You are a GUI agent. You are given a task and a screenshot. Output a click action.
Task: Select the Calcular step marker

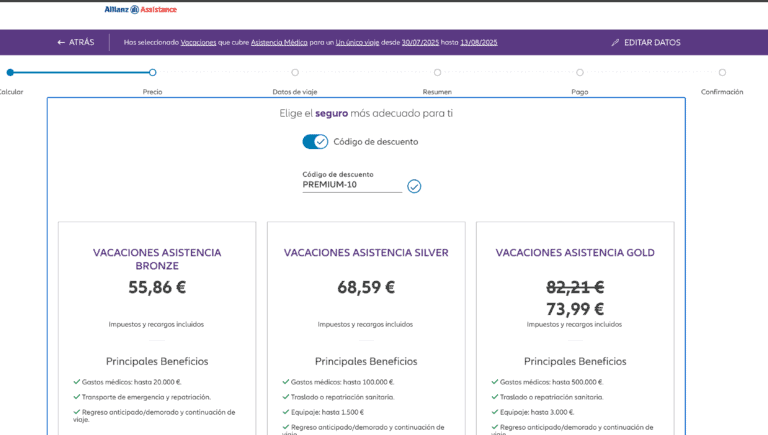(x=10, y=72)
